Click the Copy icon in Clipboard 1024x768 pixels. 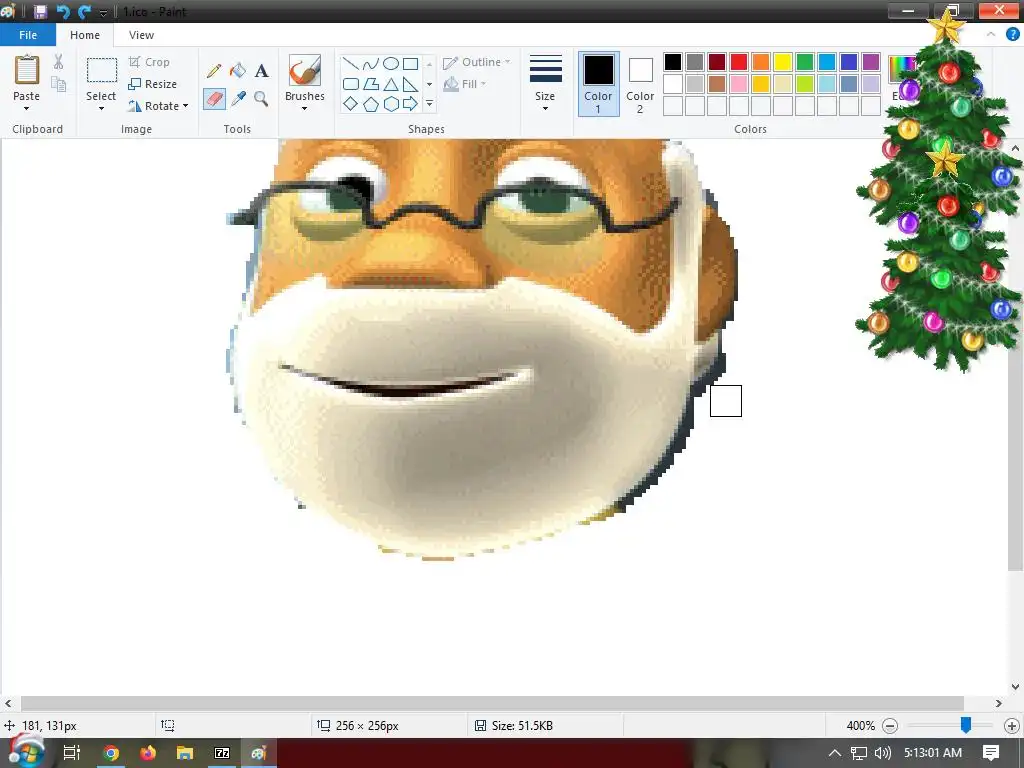point(59,84)
